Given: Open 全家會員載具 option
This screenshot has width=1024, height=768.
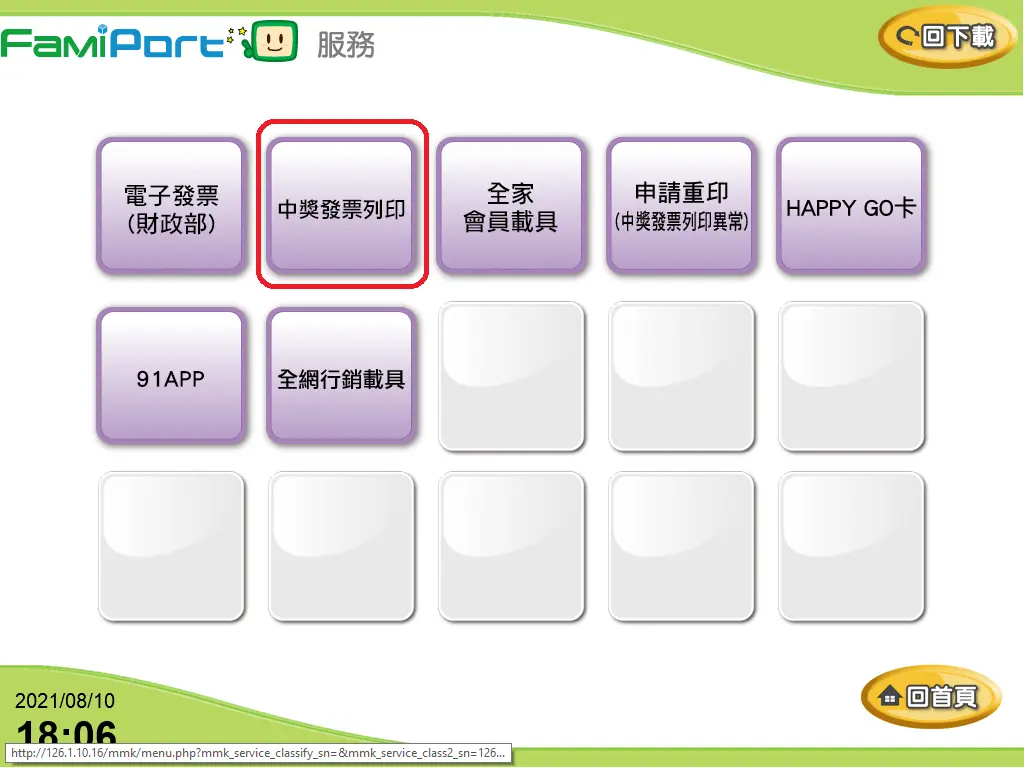Looking at the screenshot, I should click(x=511, y=206).
